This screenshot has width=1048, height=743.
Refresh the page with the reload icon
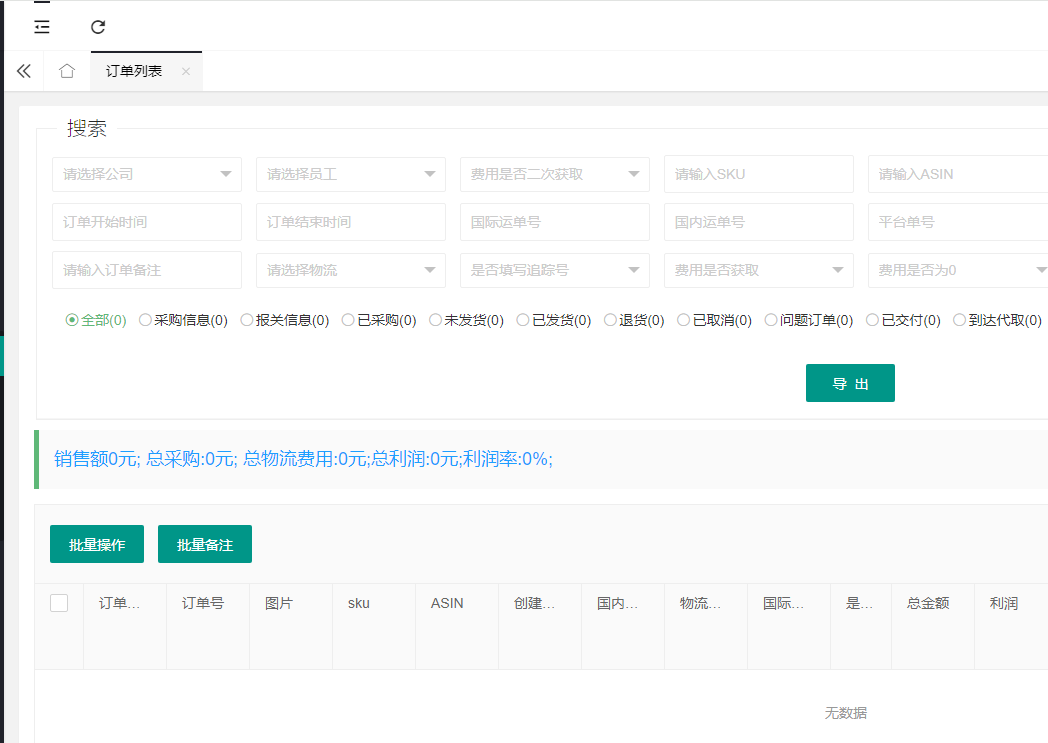[97, 27]
